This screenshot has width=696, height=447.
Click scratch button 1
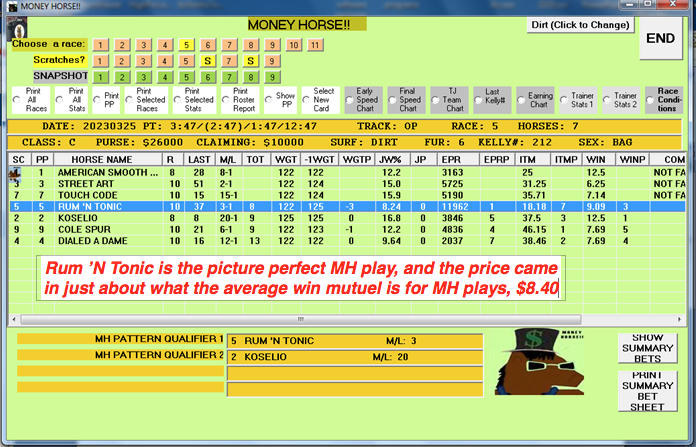pyautogui.click(x=100, y=61)
